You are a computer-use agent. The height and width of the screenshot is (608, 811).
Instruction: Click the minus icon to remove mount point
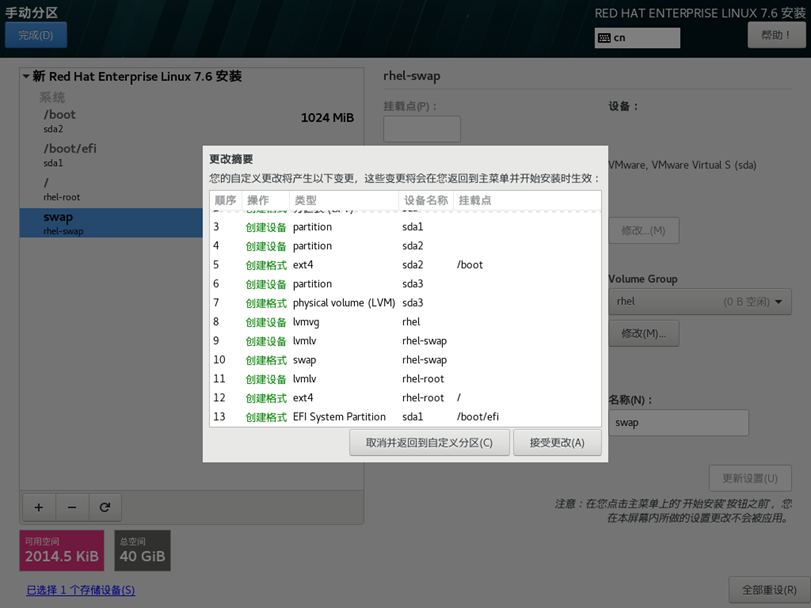click(x=72, y=507)
